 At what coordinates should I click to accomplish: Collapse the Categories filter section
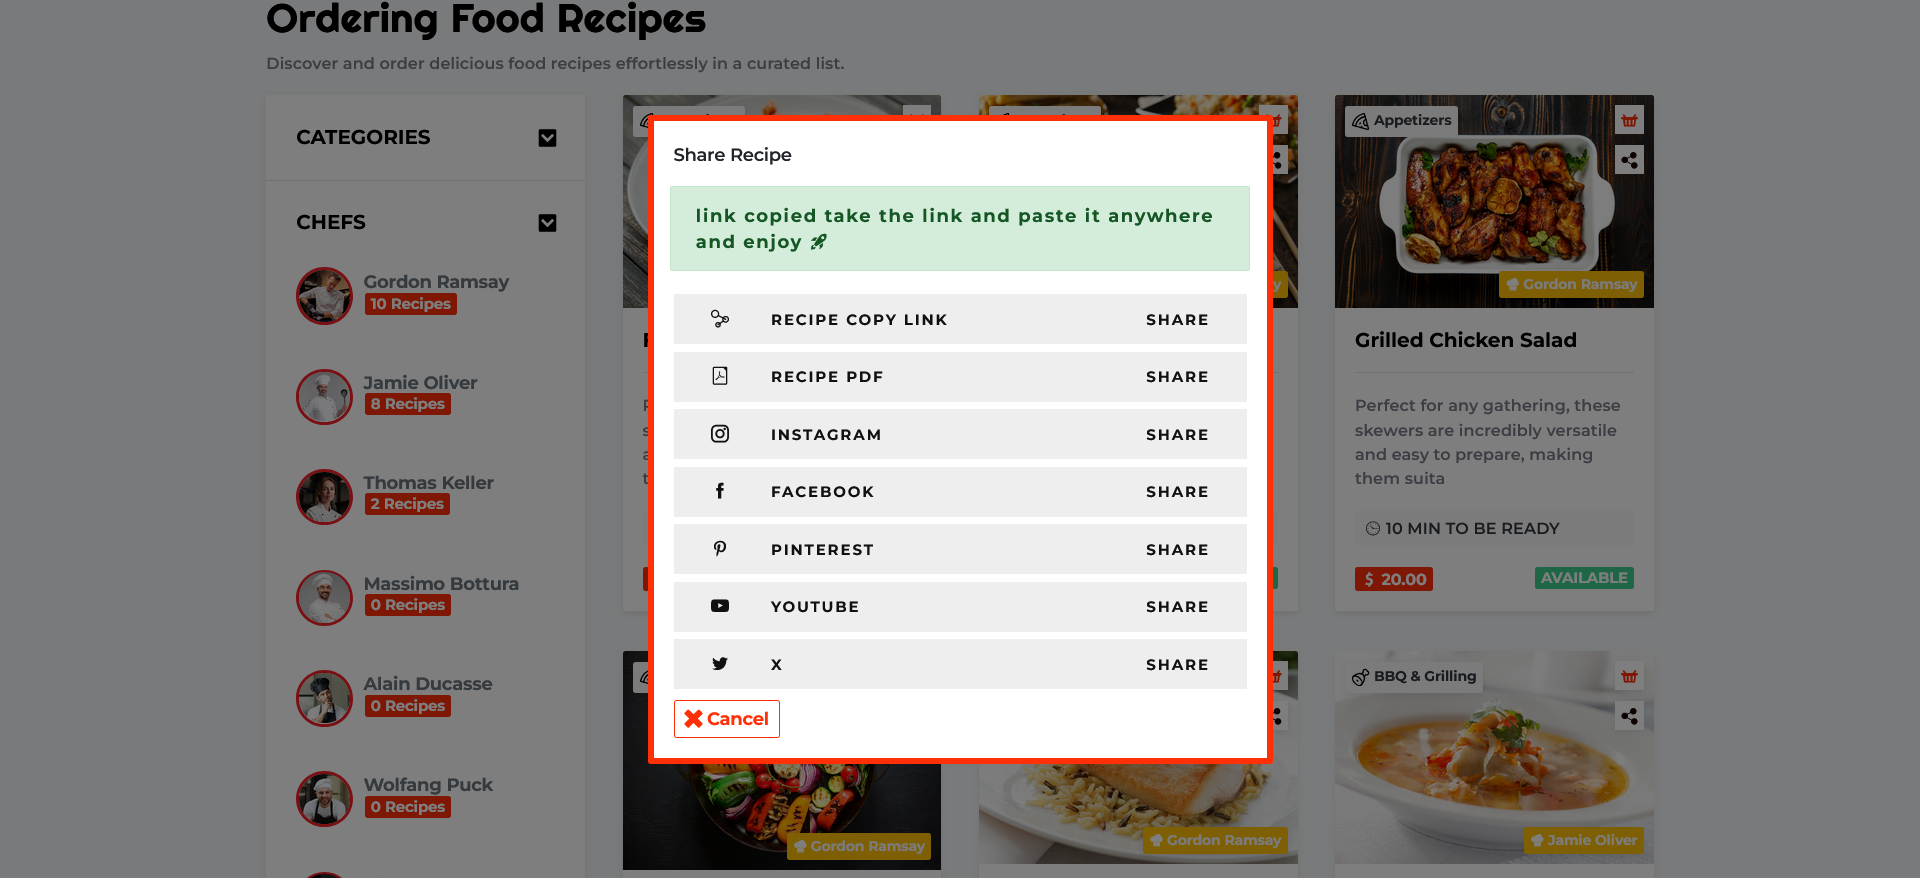pyautogui.click(x=547, y=138)
